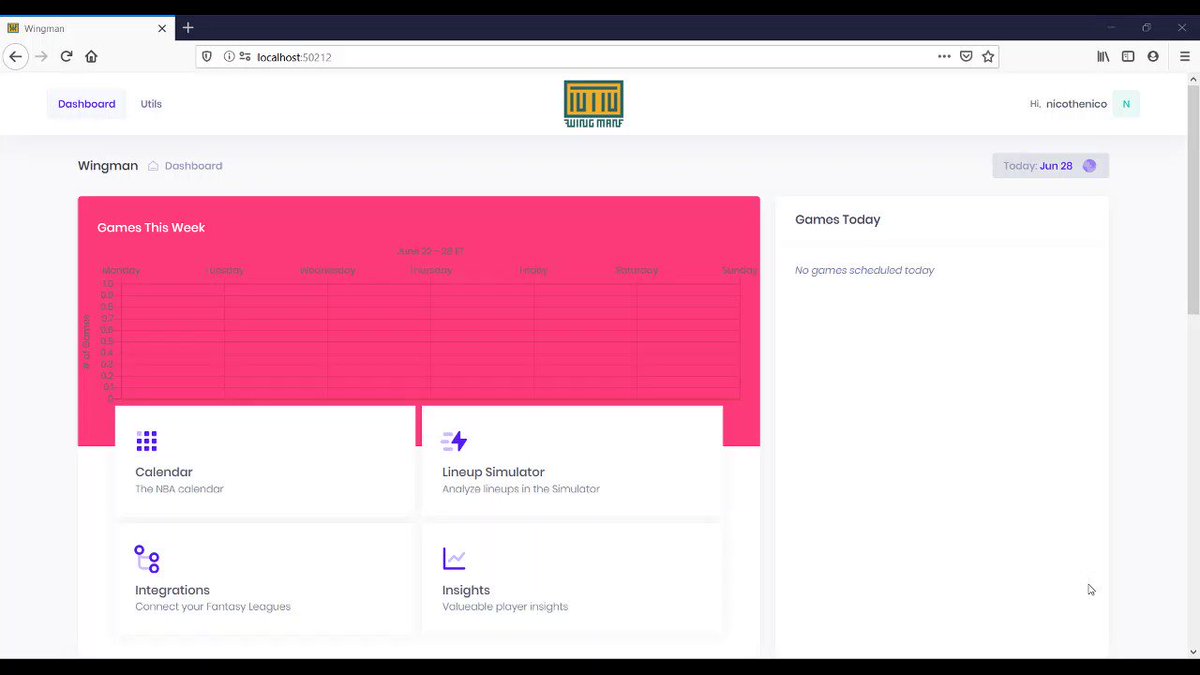Click the Integrations nodes icon
The image size is (1200, 675).
[x=147, y=559]
